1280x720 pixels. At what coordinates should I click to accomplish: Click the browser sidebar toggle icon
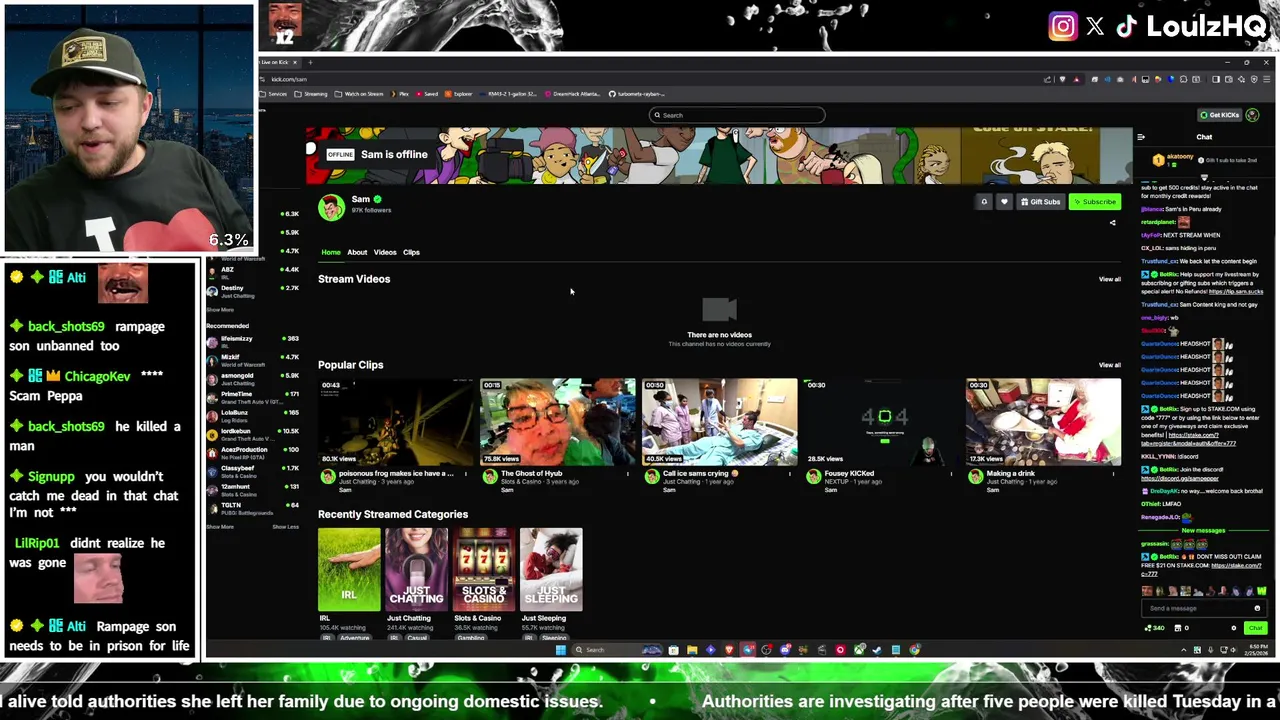tap(1216, 79)
